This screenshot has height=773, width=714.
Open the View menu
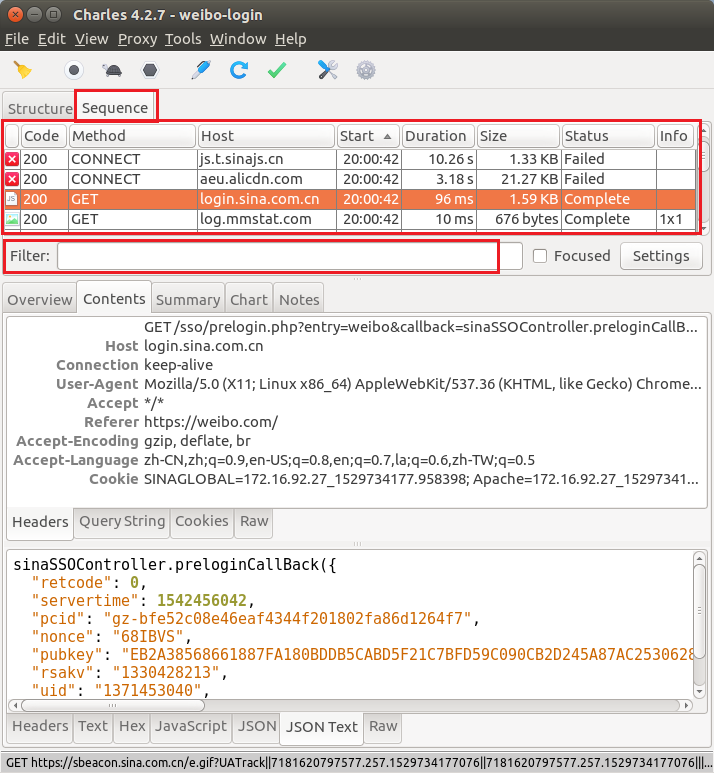click(x=92, y=39)
